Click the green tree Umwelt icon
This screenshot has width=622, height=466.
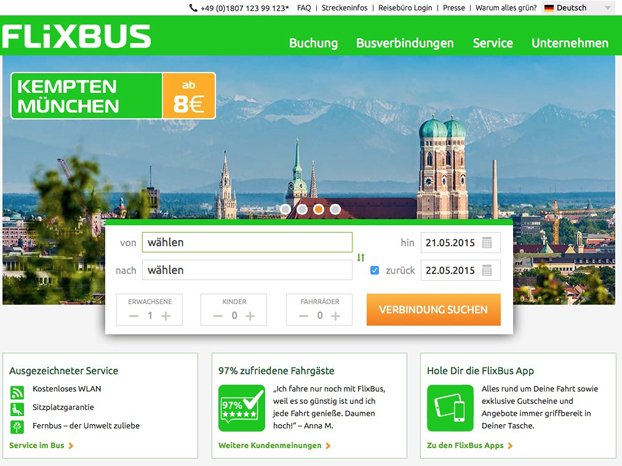[x=17, y=427]
